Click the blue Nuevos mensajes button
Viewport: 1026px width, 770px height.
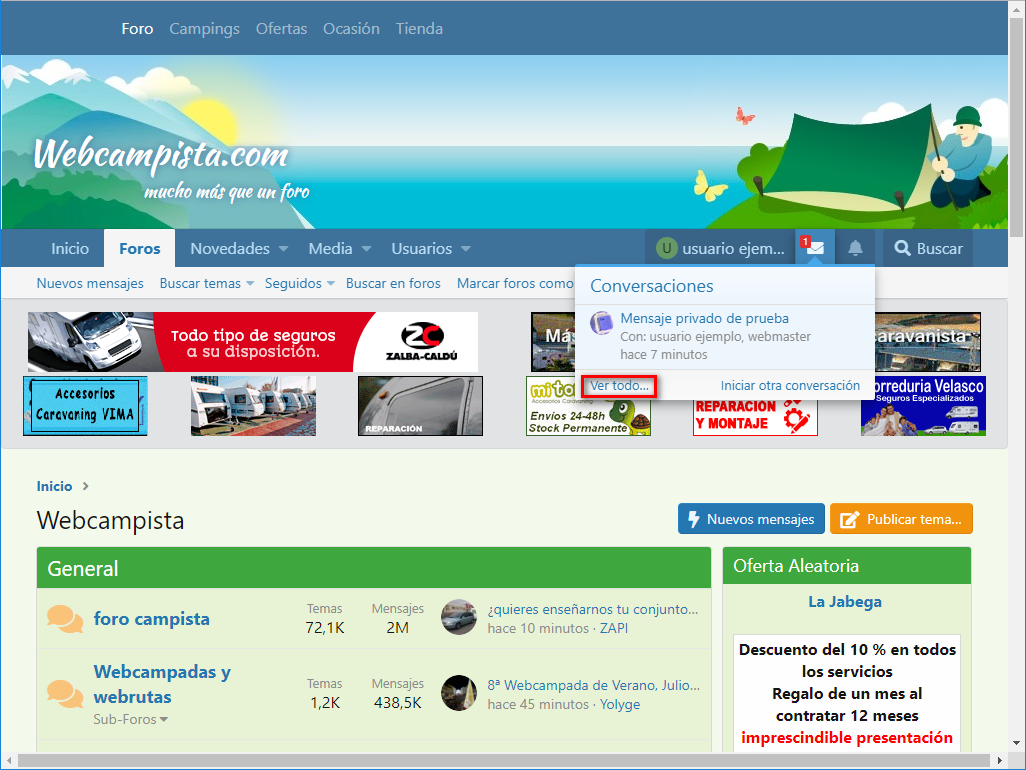751,519
